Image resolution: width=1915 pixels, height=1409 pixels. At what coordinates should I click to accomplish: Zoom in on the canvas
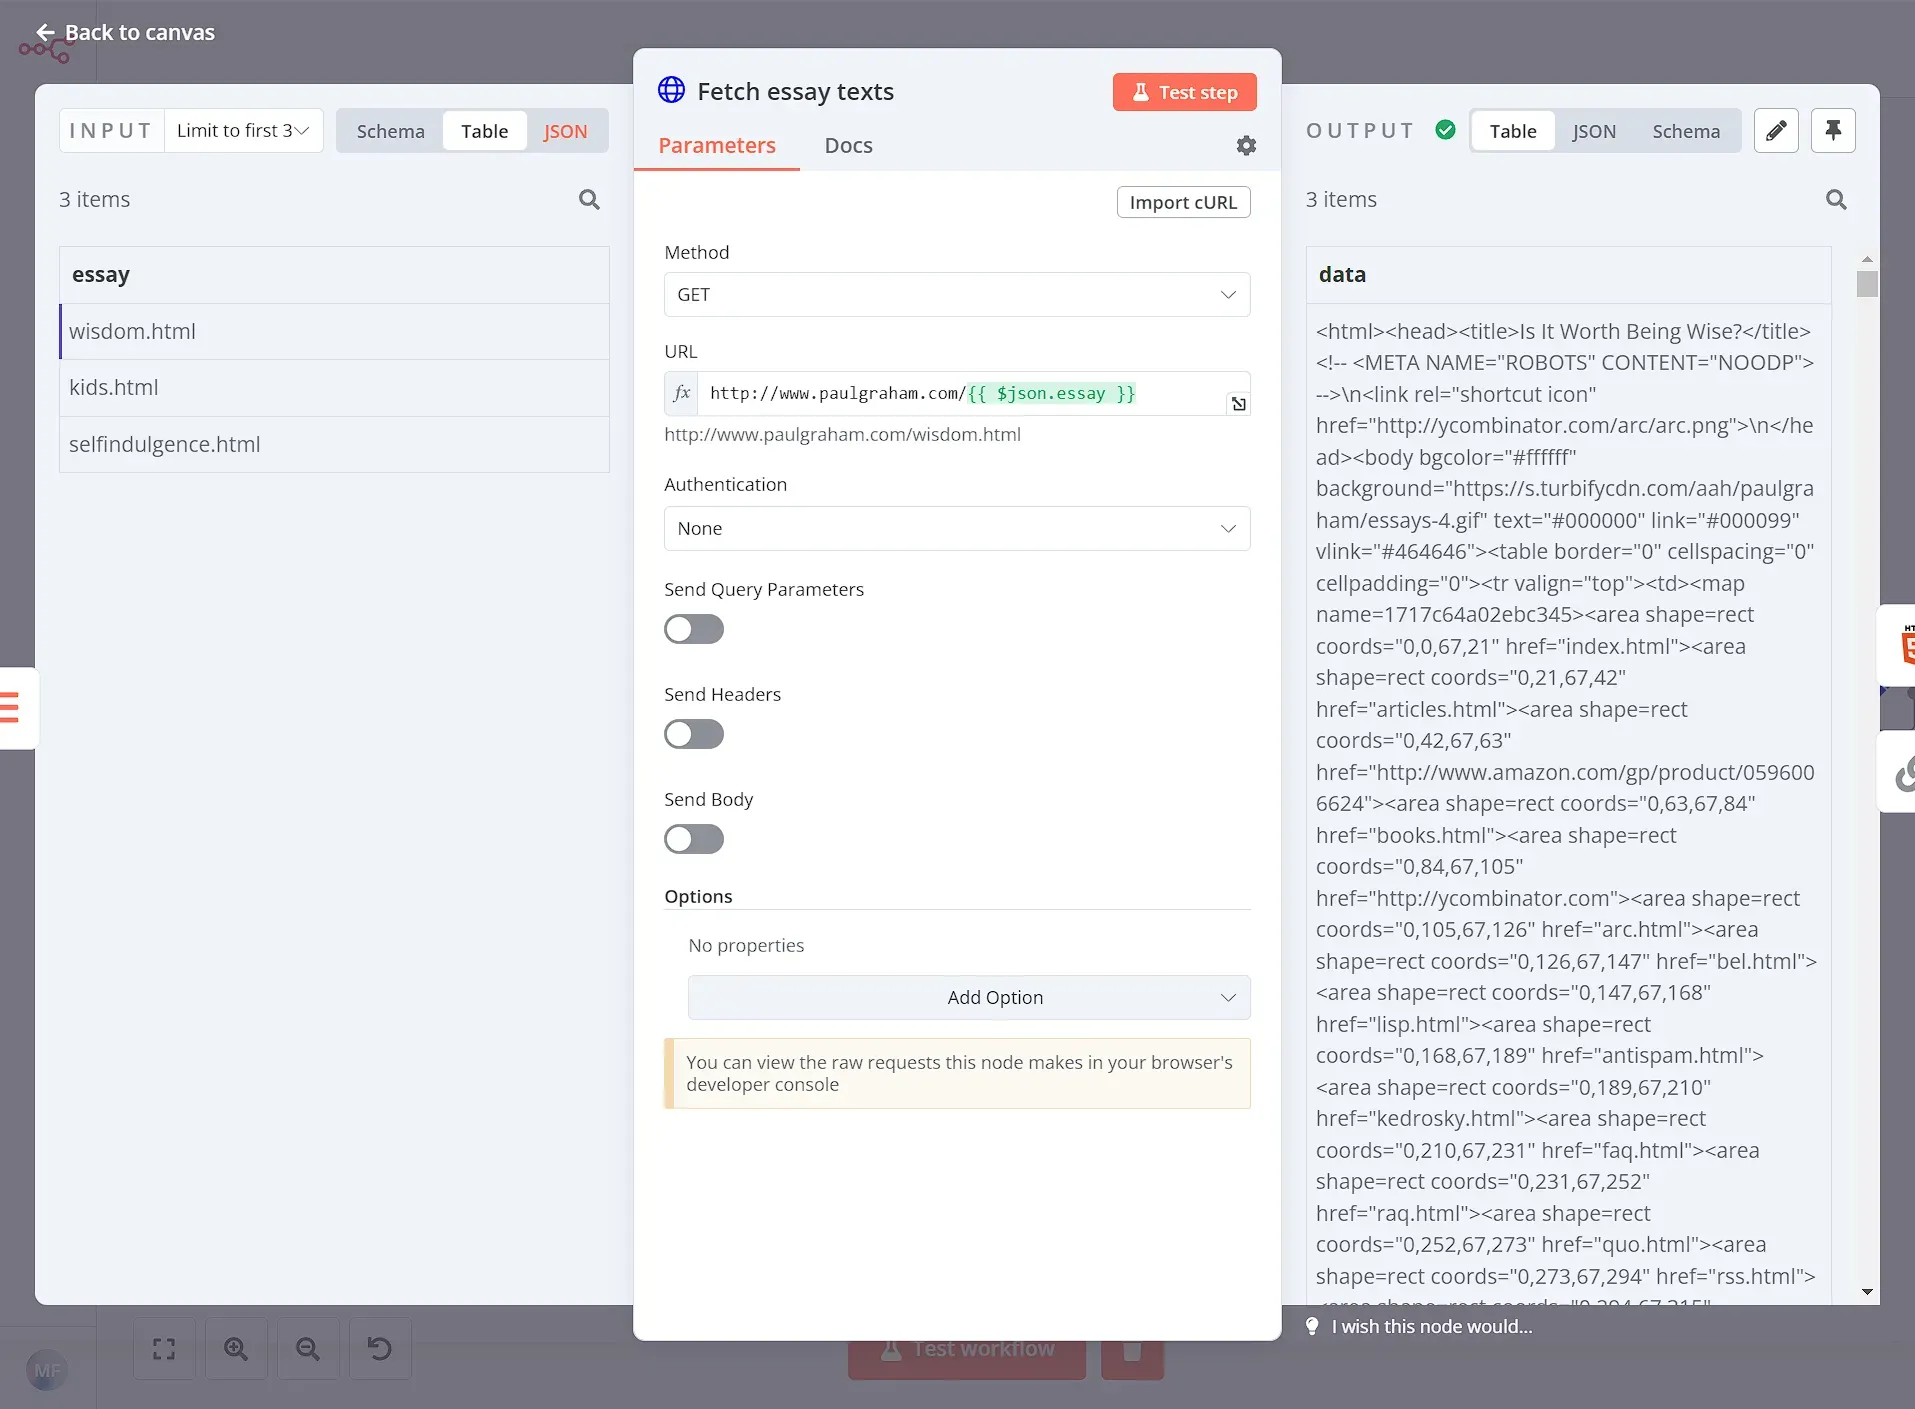tap(235, 1348)
